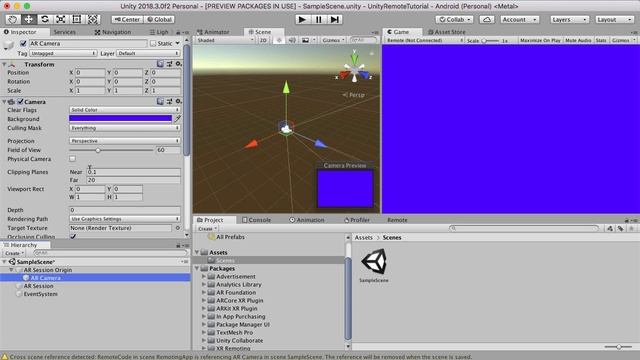The image size is (640, 360).
Task: Click the Center pivot button
Action: (x=127, y=20)
